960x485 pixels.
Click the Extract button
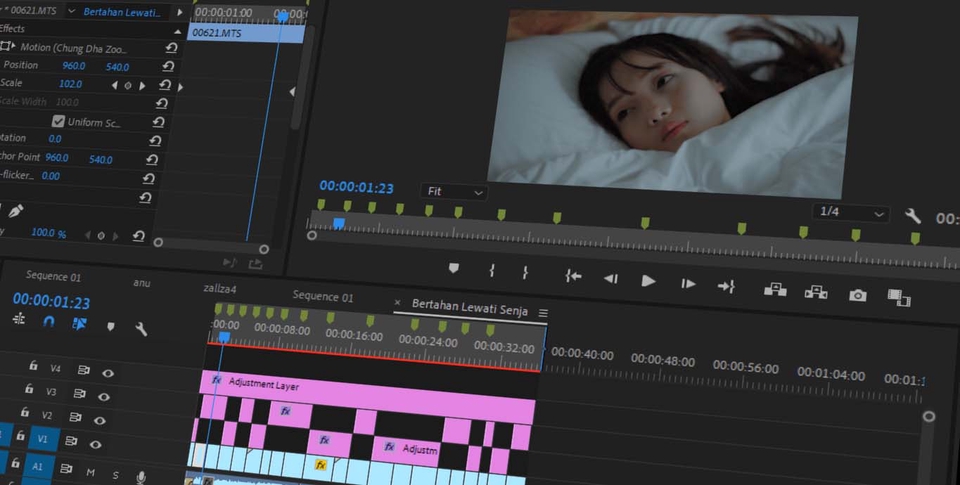pos(816,292)
